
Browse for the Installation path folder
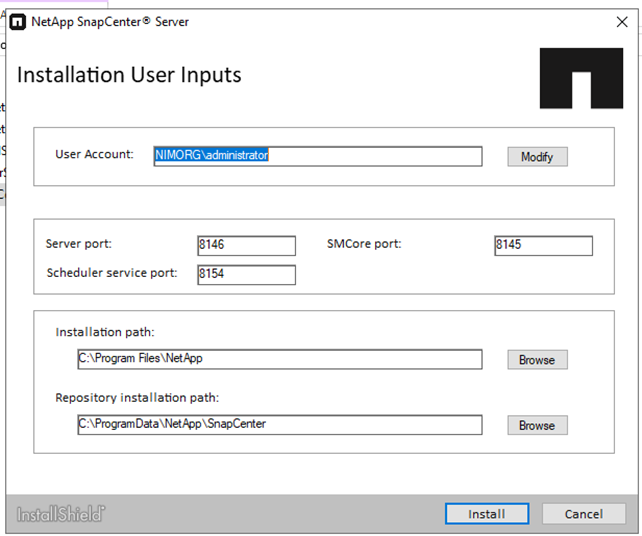click(x=537, y=360)
